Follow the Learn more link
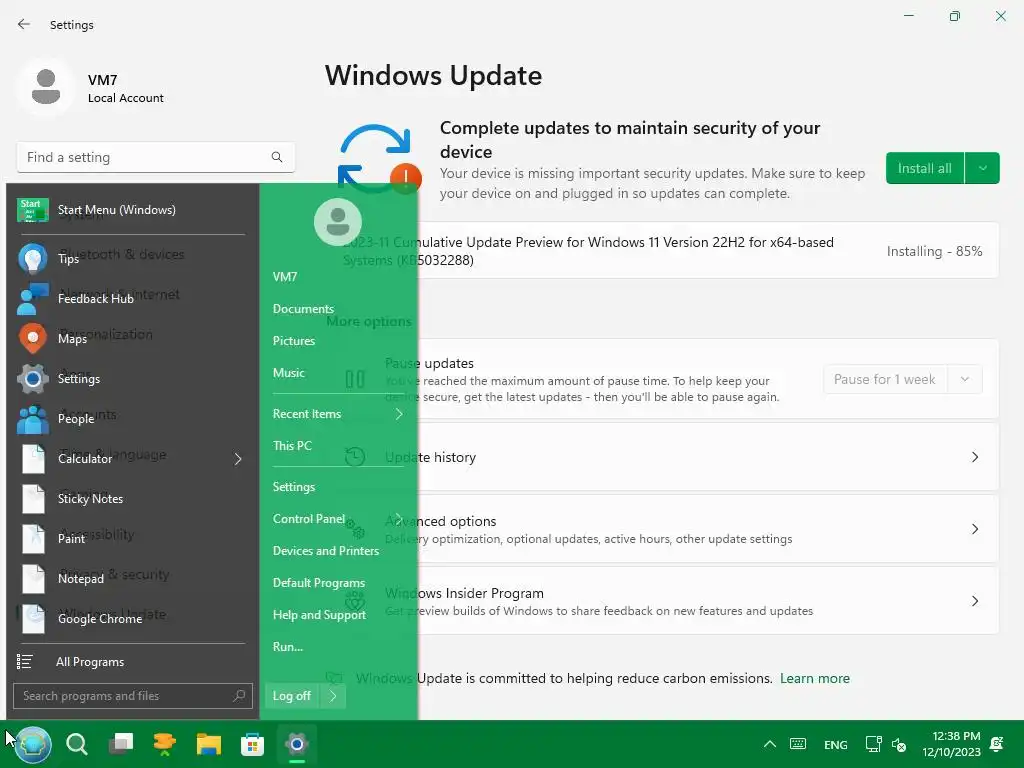Screen dimensions: 1024x768 (x=814, y=679)
